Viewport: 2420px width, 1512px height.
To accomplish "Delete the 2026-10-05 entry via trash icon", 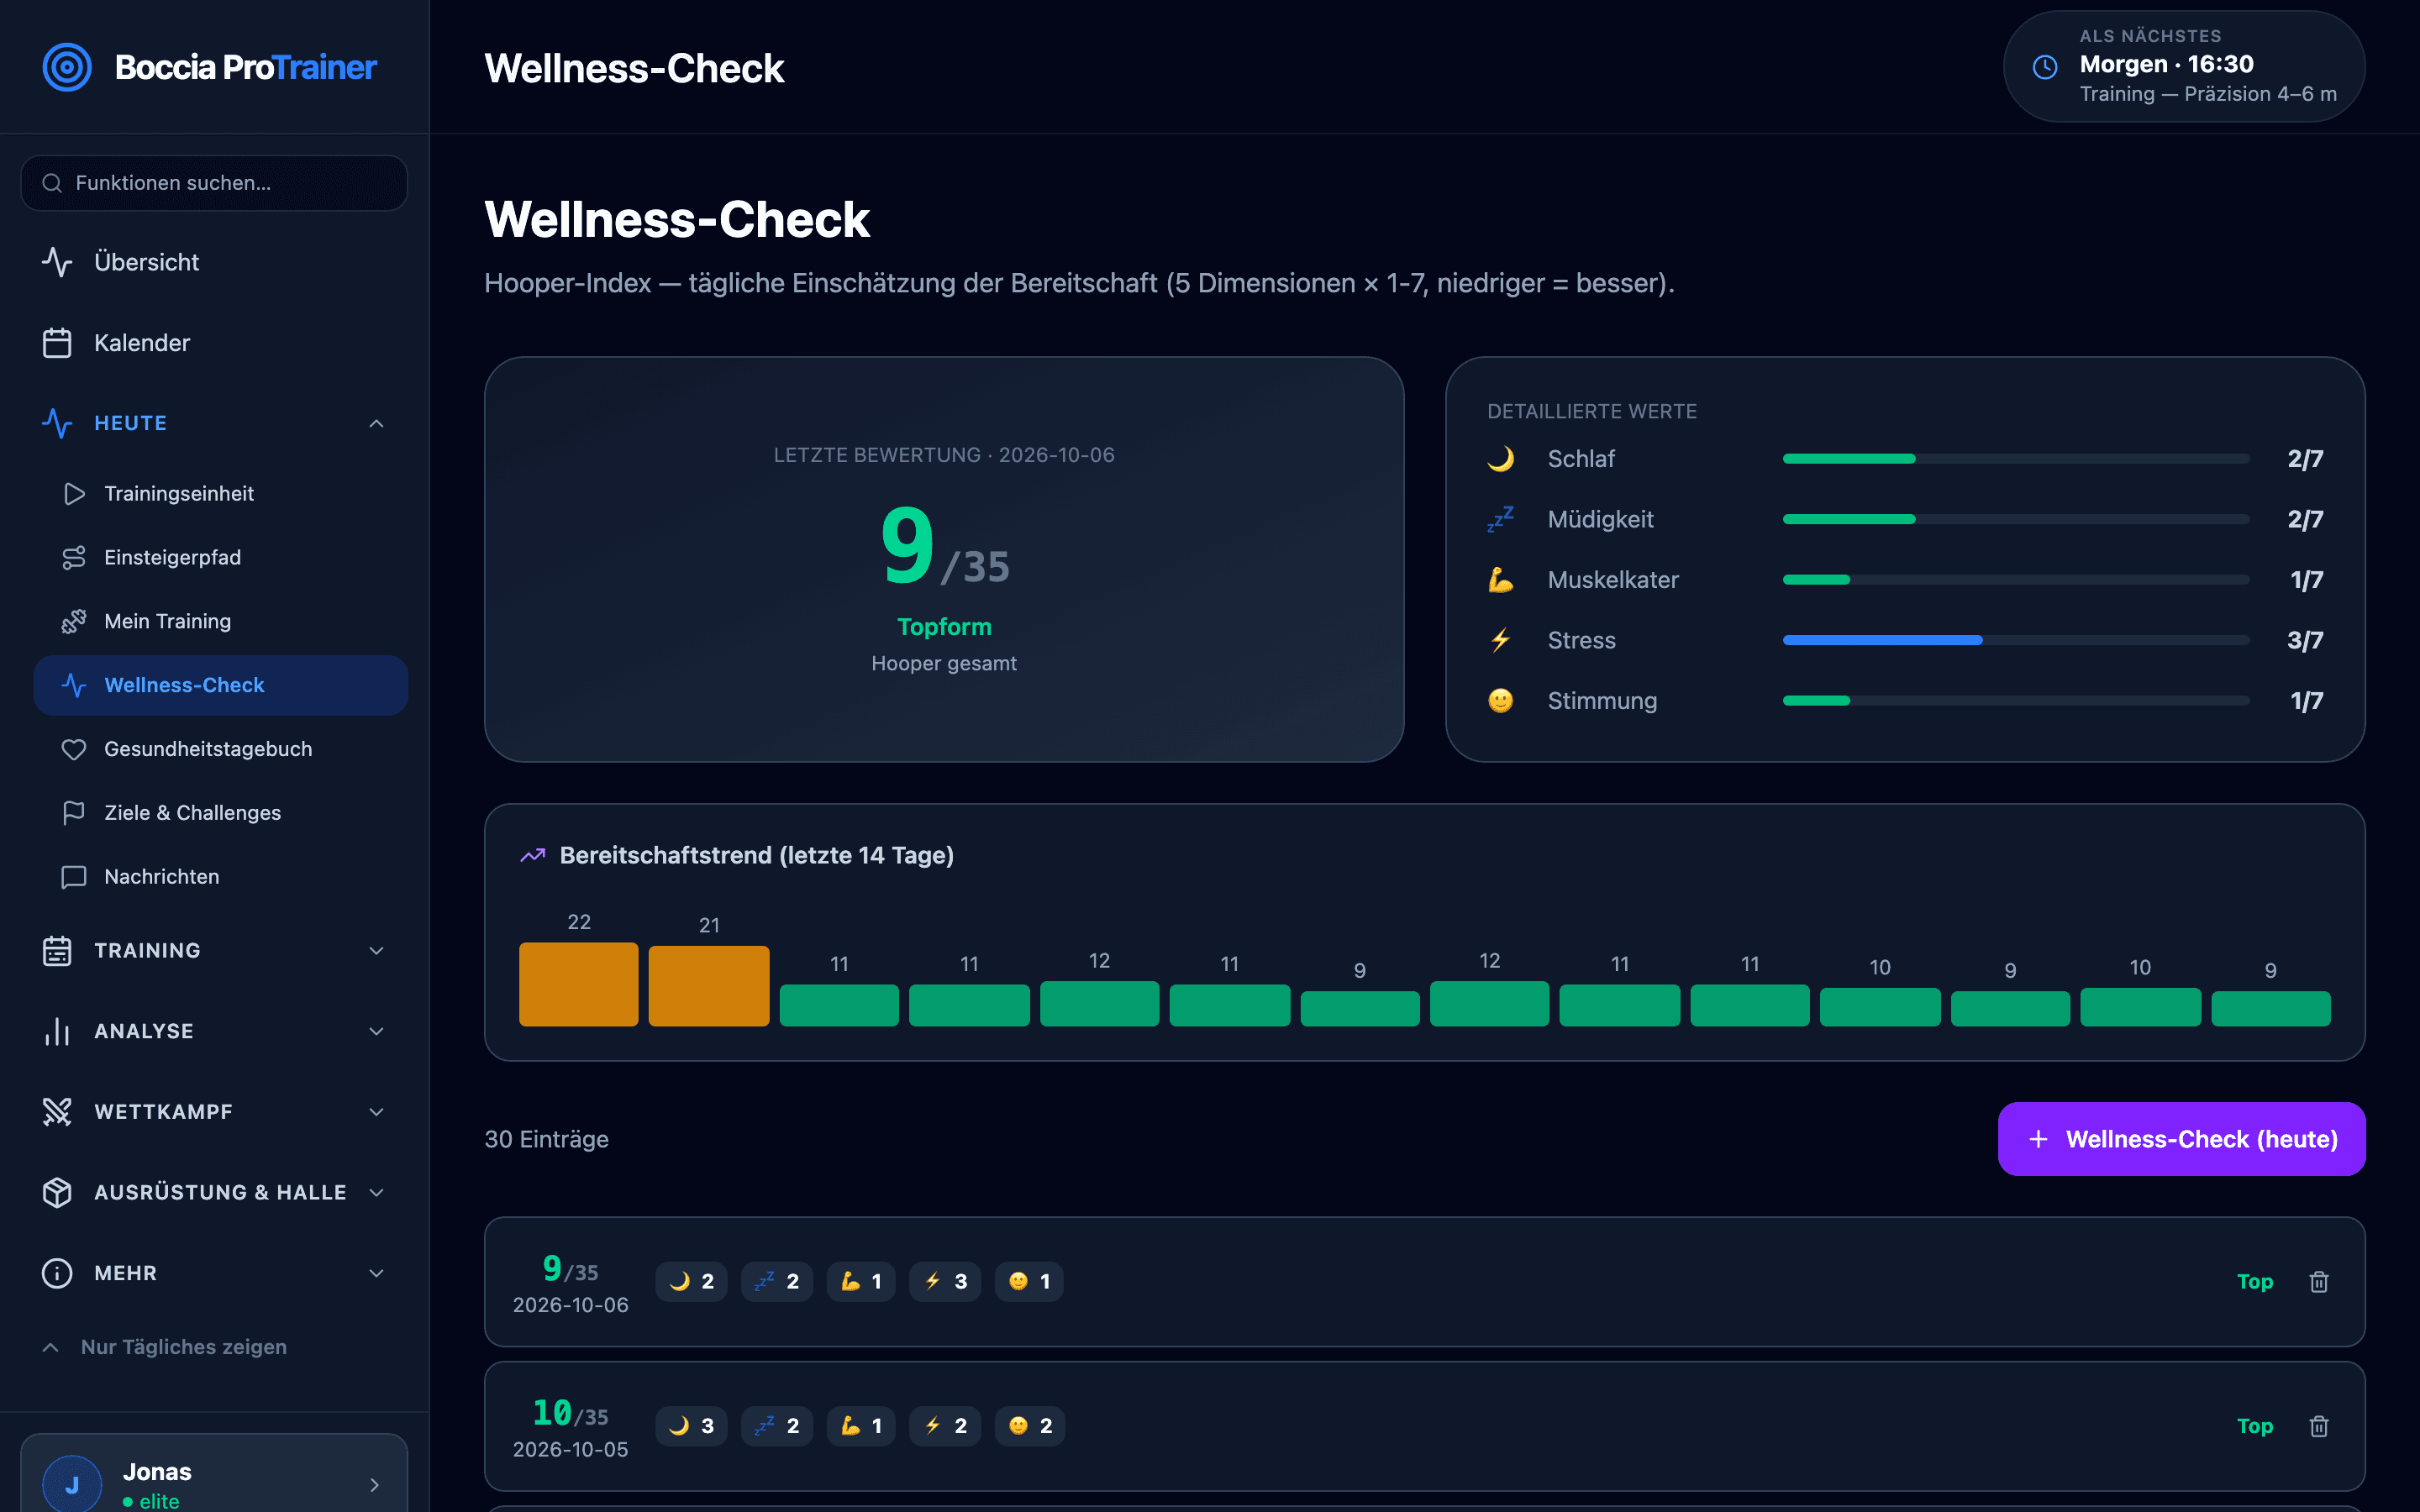I will pos(2319,1426).
